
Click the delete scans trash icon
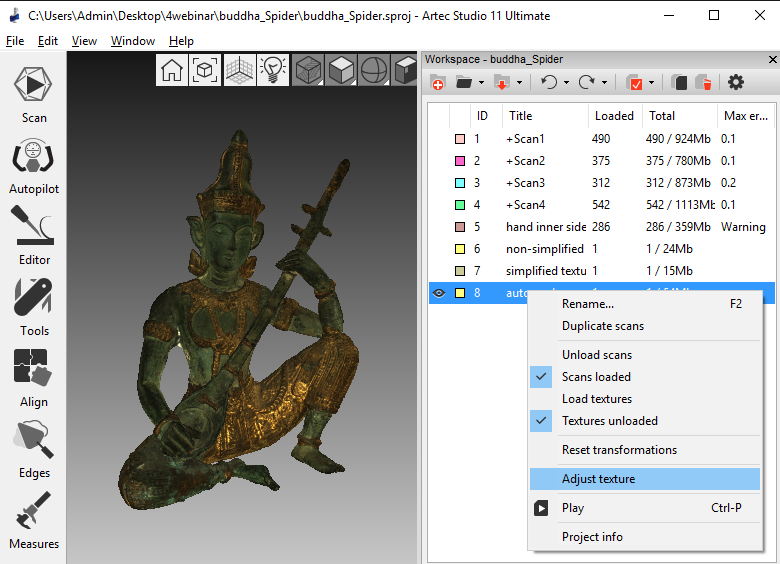click(x=704, y=83)
